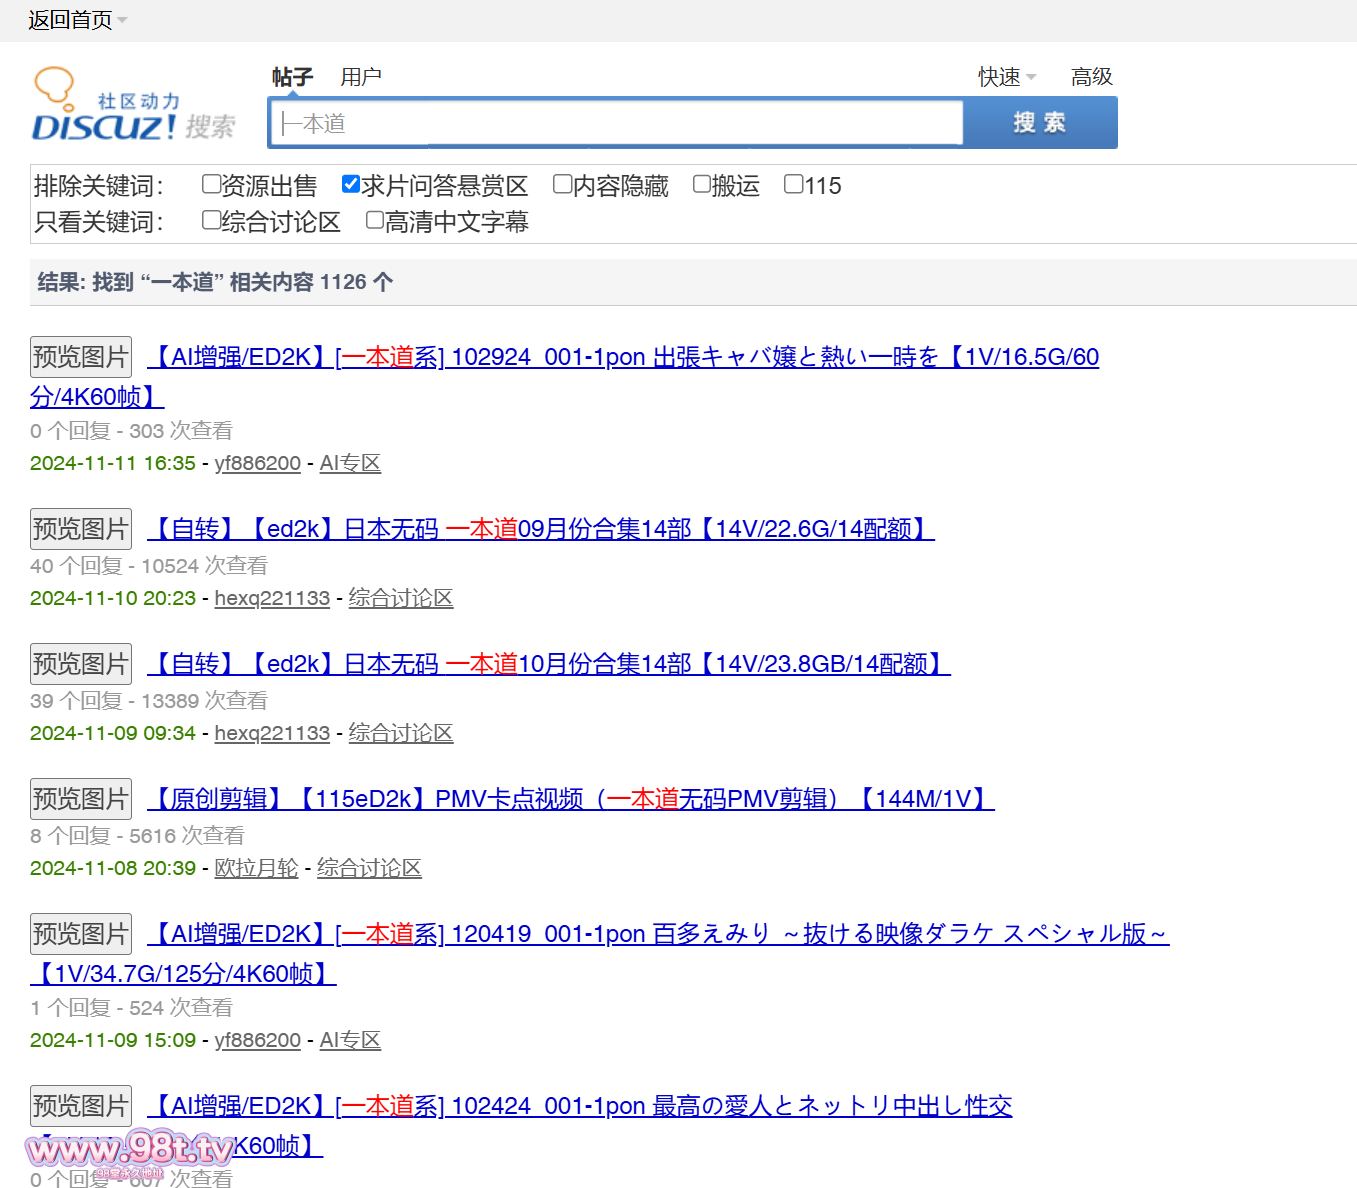The width and height of the screenshot is (1357, 1188).
Task: Open the 102424_001-1pon post title link
Action: click(580, 1106)
